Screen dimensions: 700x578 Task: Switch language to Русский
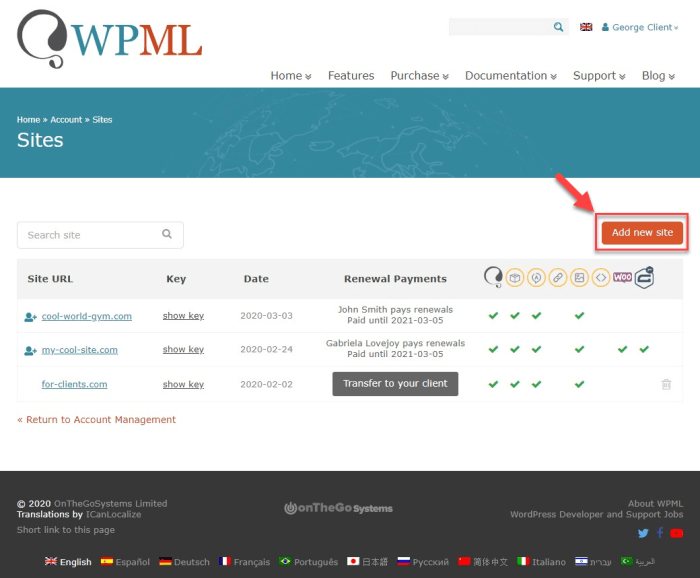coord(423,561)
